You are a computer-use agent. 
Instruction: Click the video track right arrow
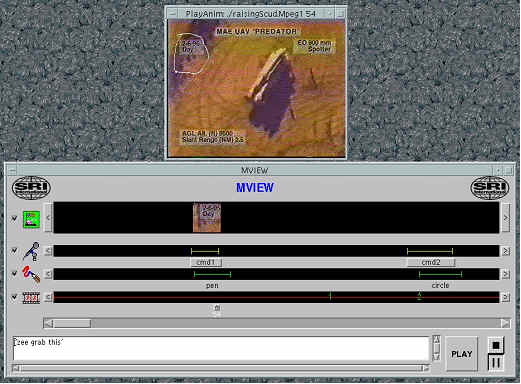506,297
